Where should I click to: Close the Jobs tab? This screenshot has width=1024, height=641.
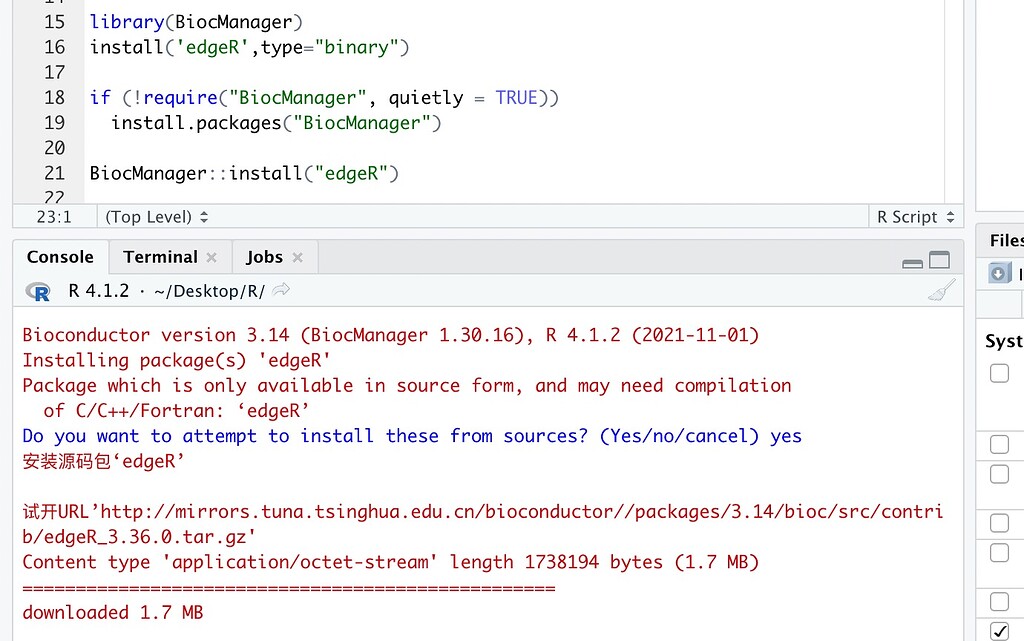click(x=298, y=257)
